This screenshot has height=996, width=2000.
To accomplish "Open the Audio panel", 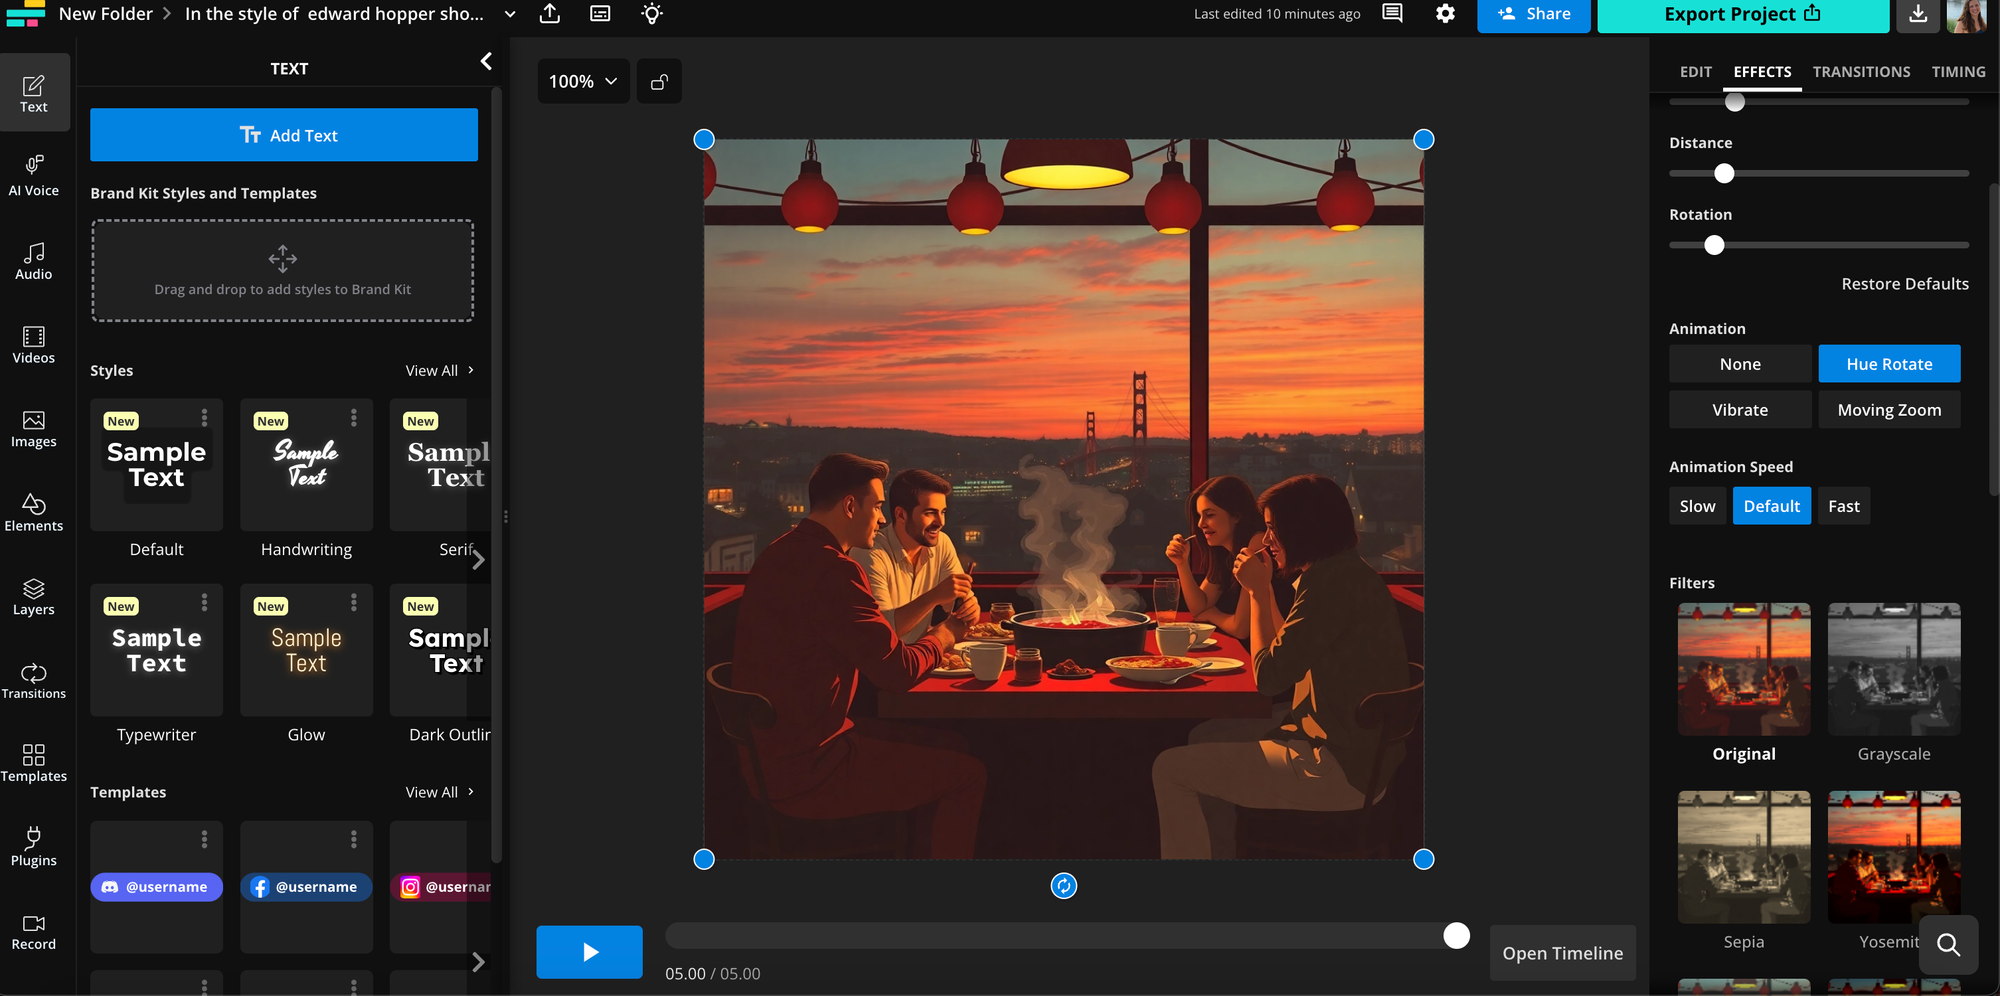I will click(x=34, y=262).
